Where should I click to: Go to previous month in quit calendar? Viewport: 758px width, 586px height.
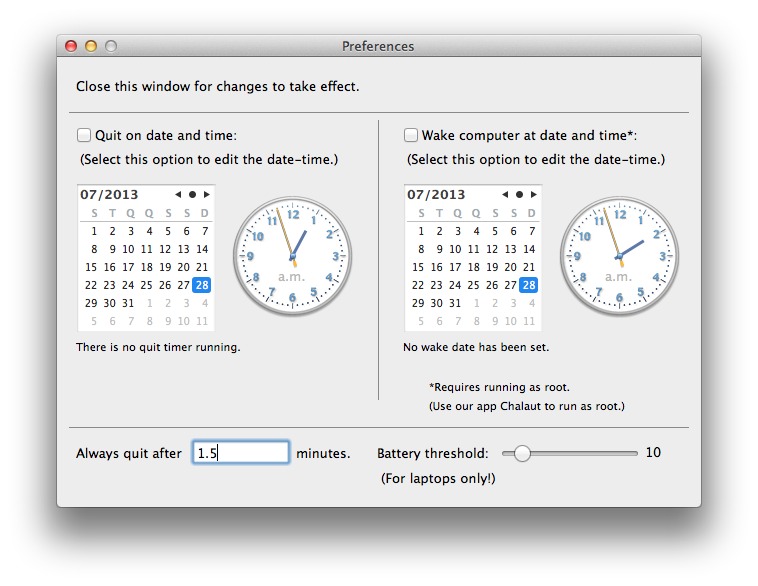[x=178, y=194]
